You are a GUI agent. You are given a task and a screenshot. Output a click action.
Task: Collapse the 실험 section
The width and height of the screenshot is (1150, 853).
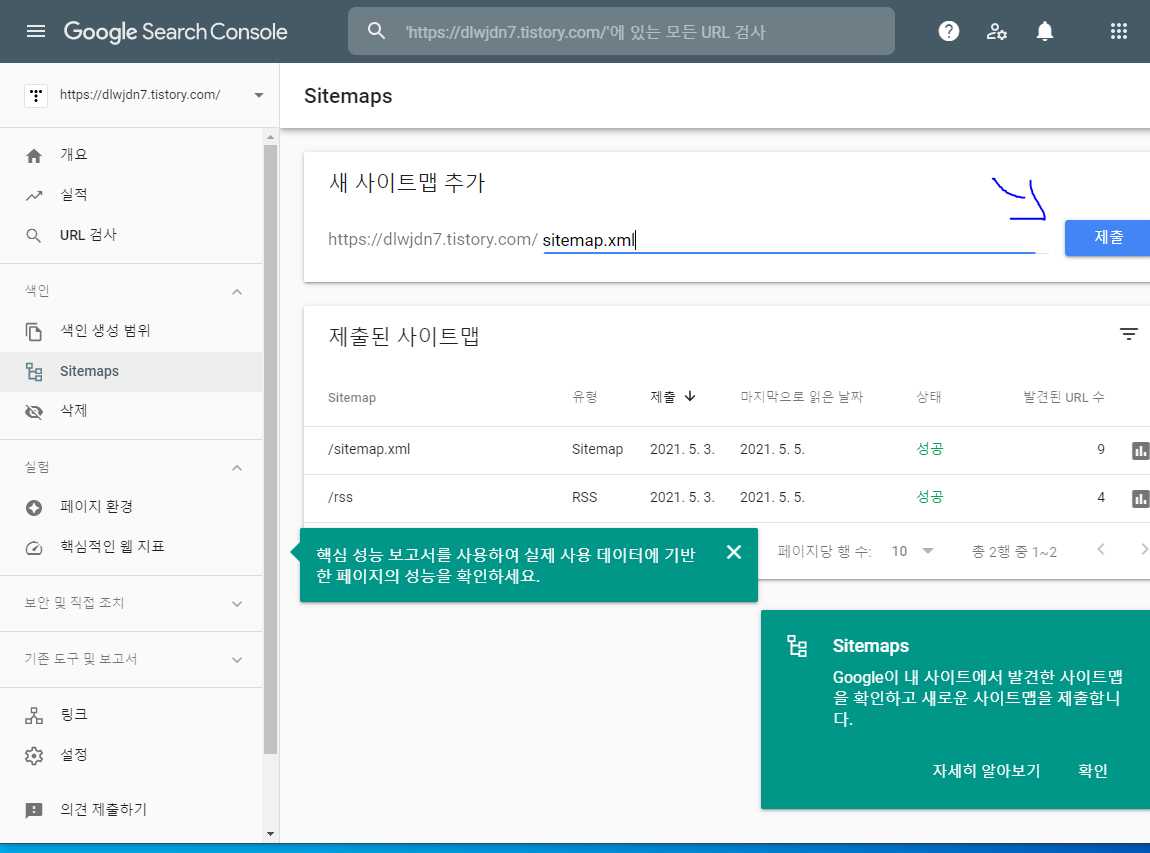[x=237, y=468]
